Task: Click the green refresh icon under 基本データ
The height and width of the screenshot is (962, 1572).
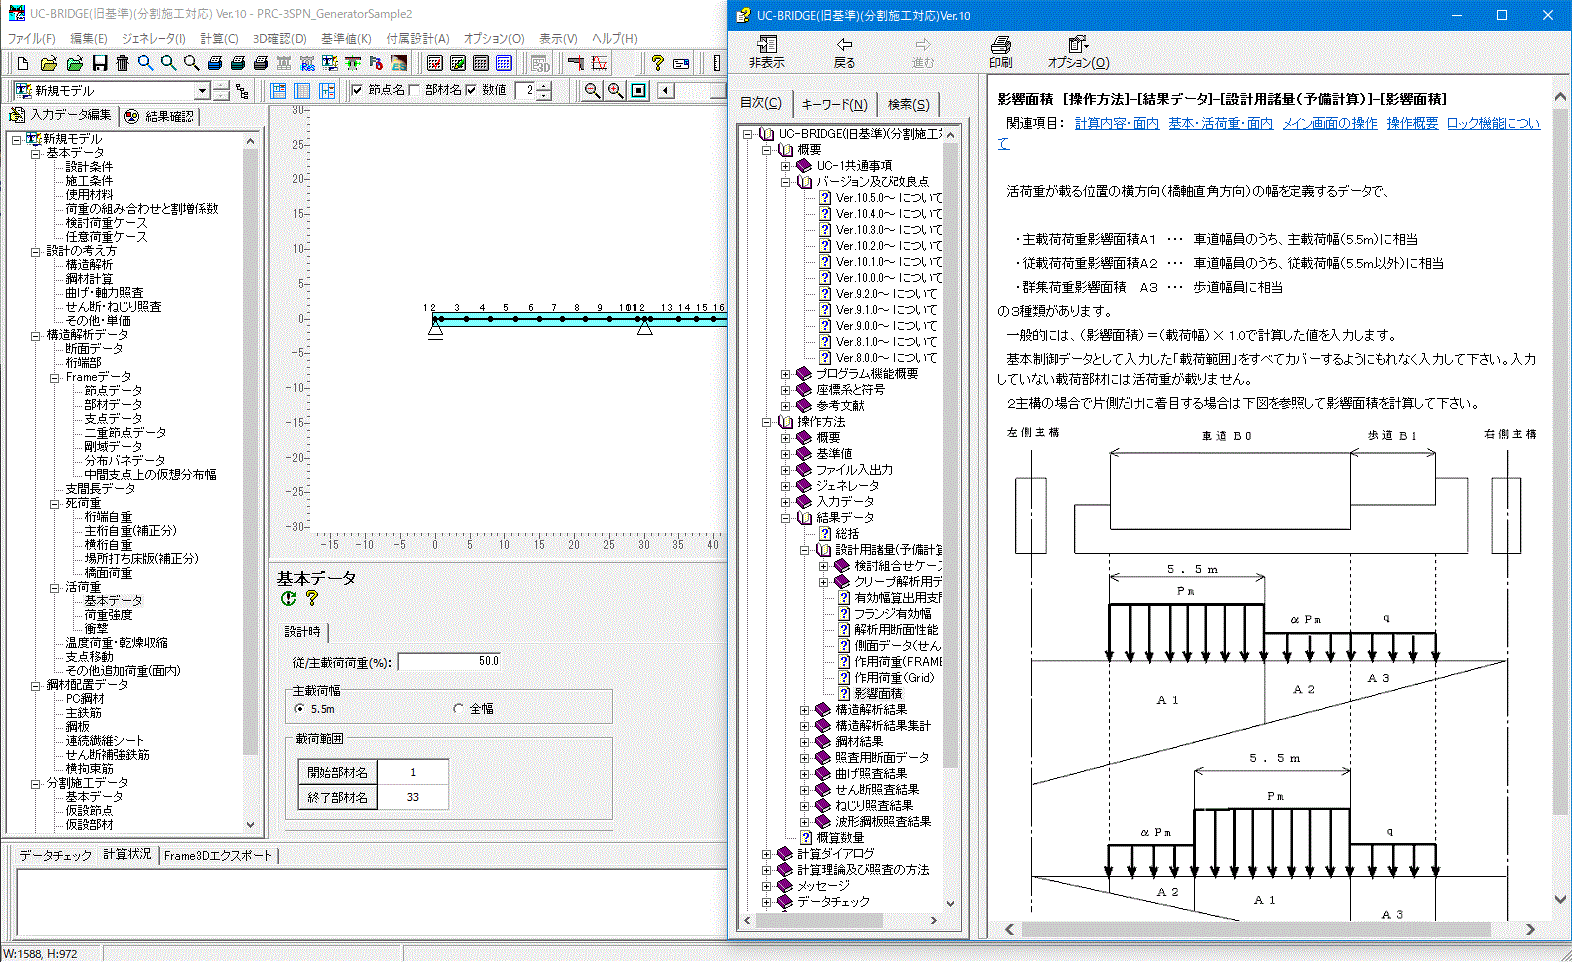Action: point(288,598)
